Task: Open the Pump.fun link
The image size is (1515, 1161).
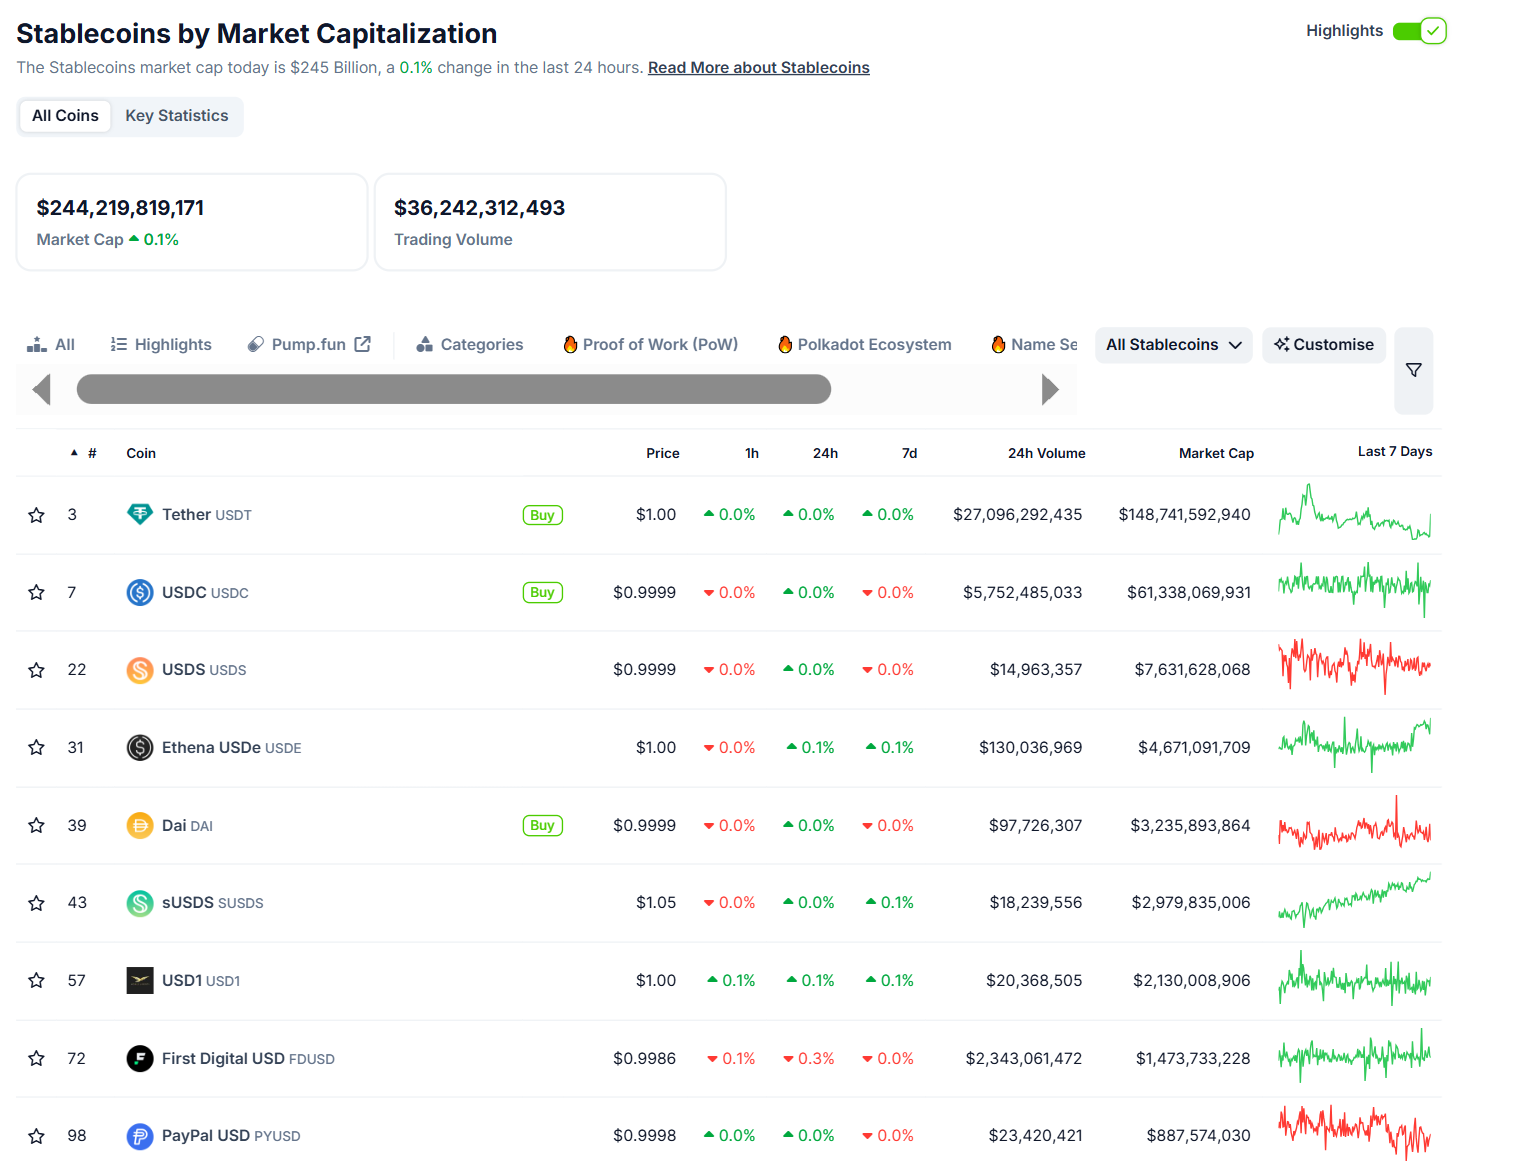Action: [x=309, y=344]
